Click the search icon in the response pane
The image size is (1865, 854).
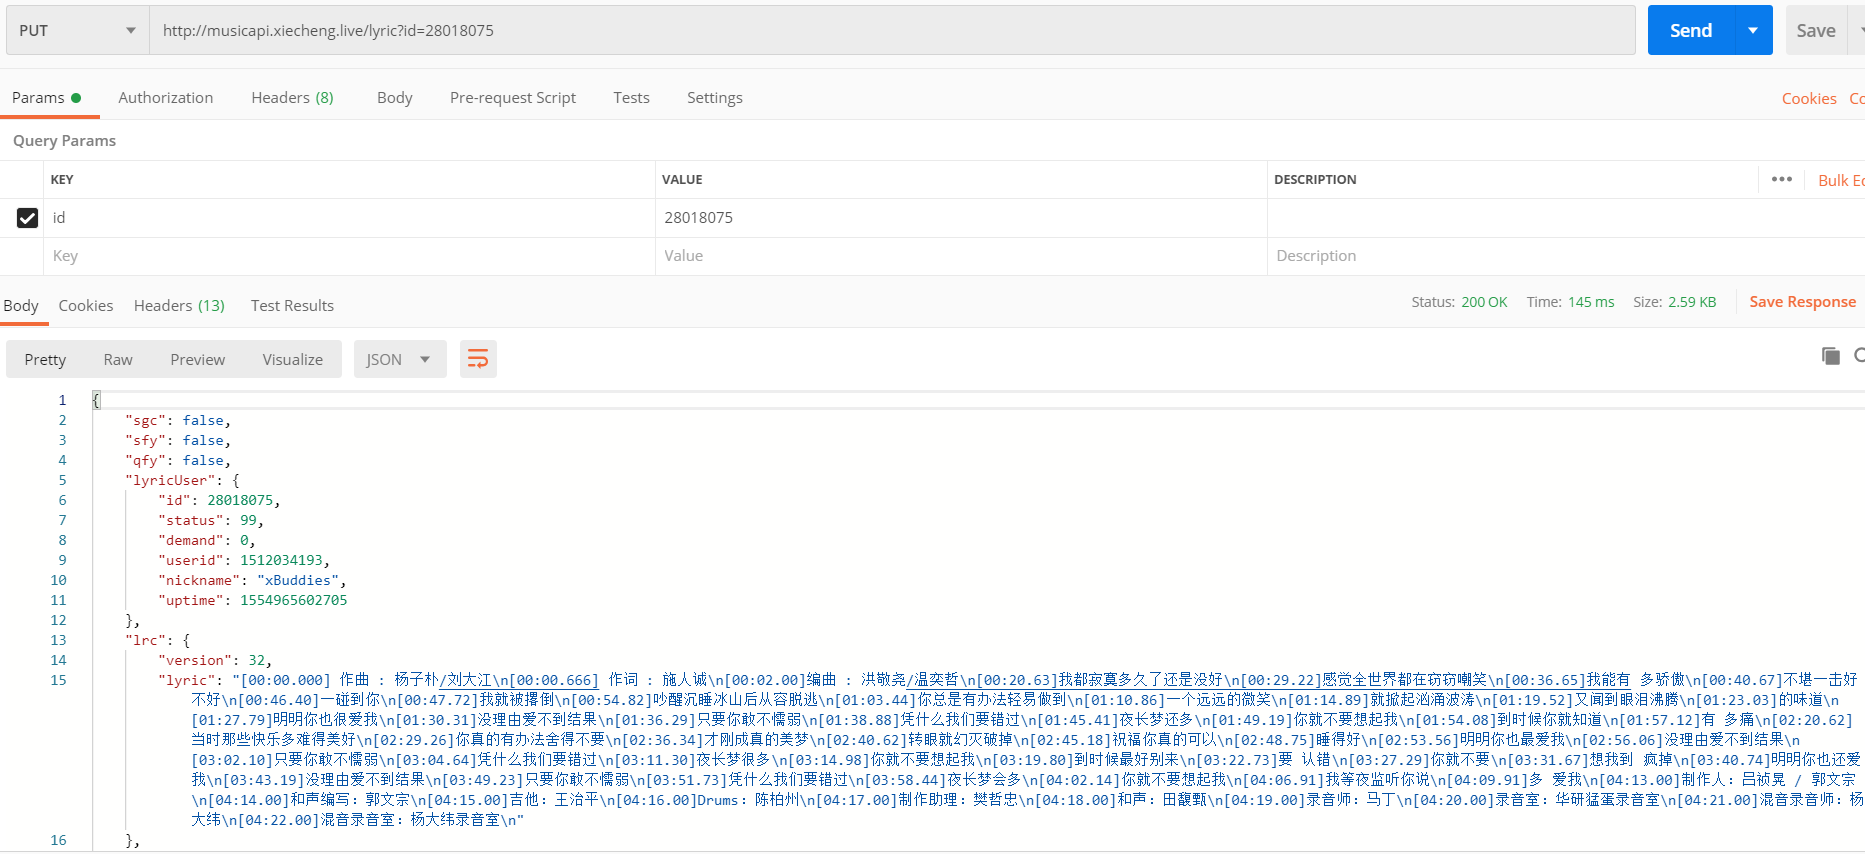click(1859, 356)
